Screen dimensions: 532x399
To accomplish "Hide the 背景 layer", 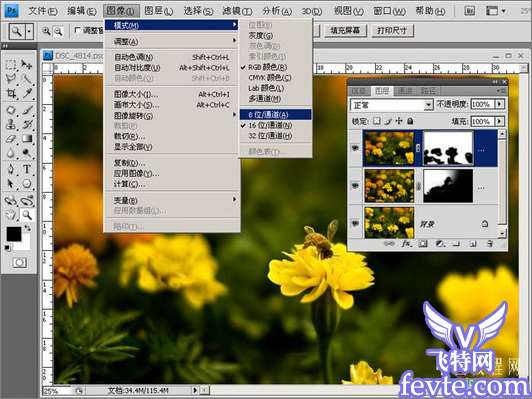I will point(355,223).
